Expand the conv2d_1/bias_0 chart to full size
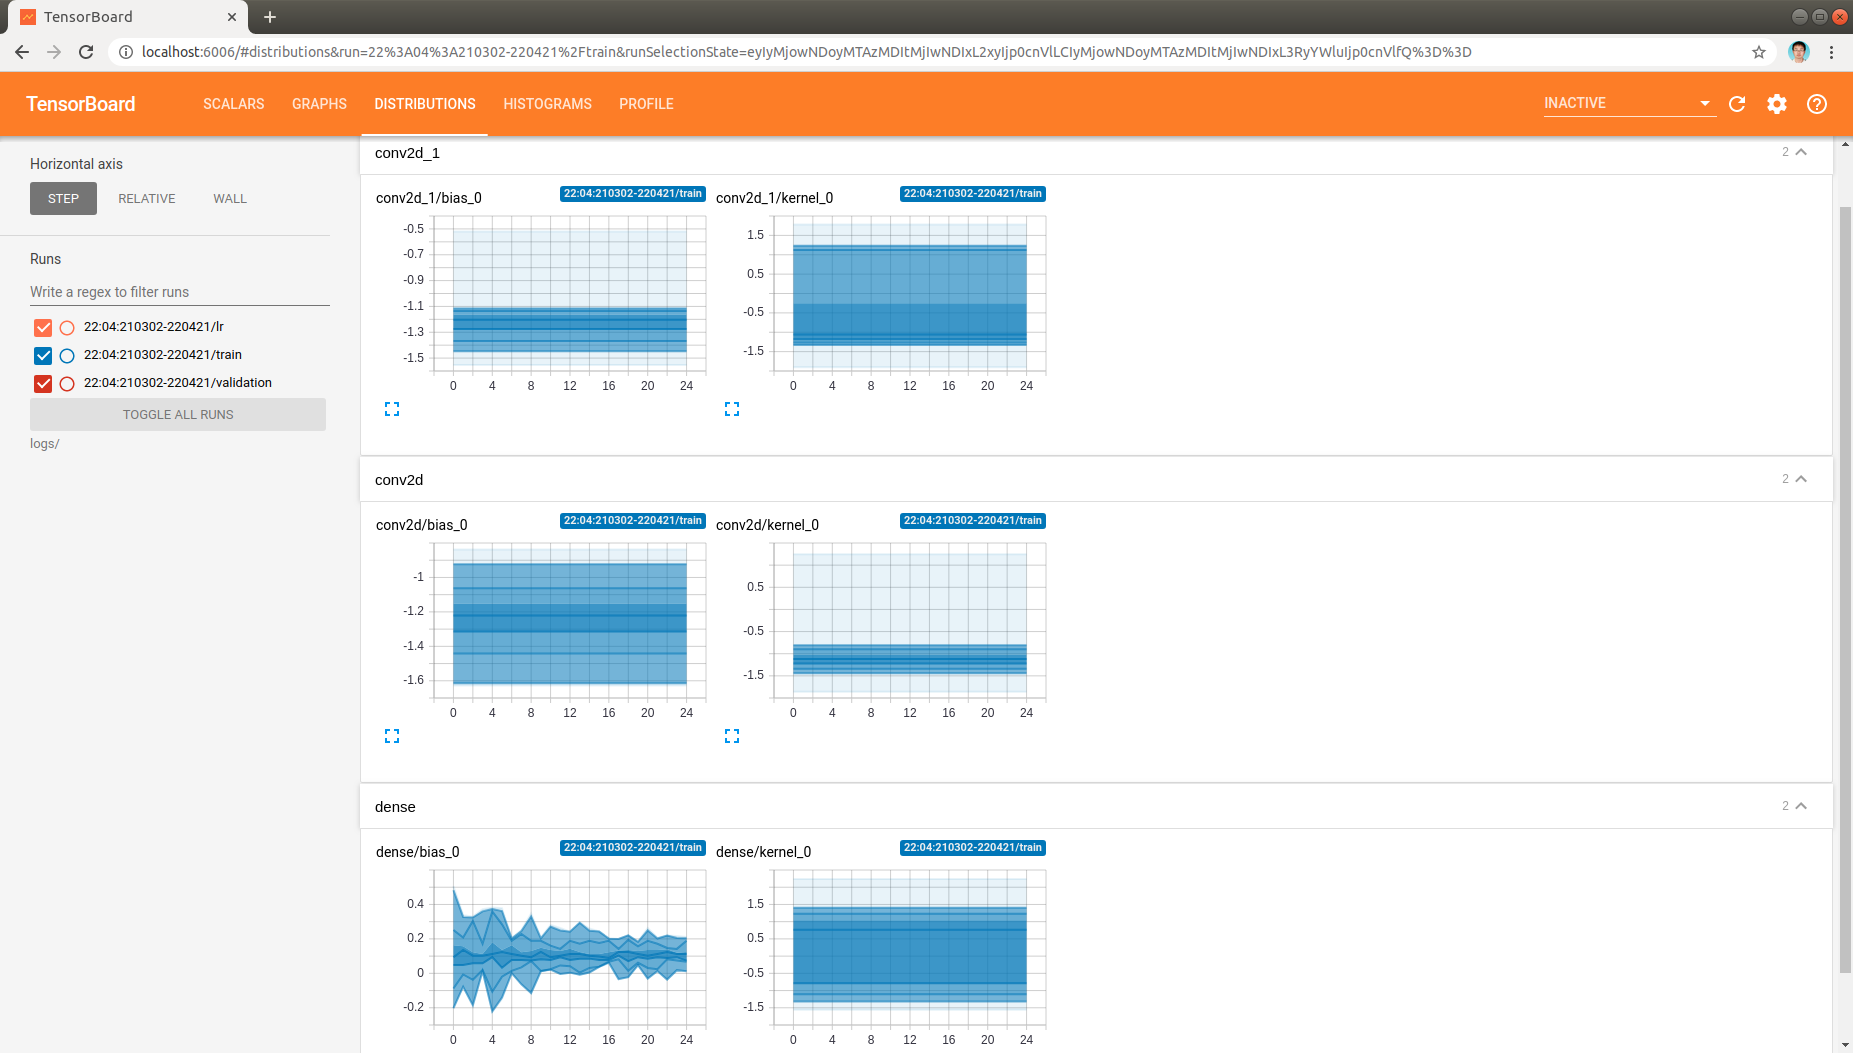The height and width of the screenshot is (1053, 1853). click(x=392, y=409)
